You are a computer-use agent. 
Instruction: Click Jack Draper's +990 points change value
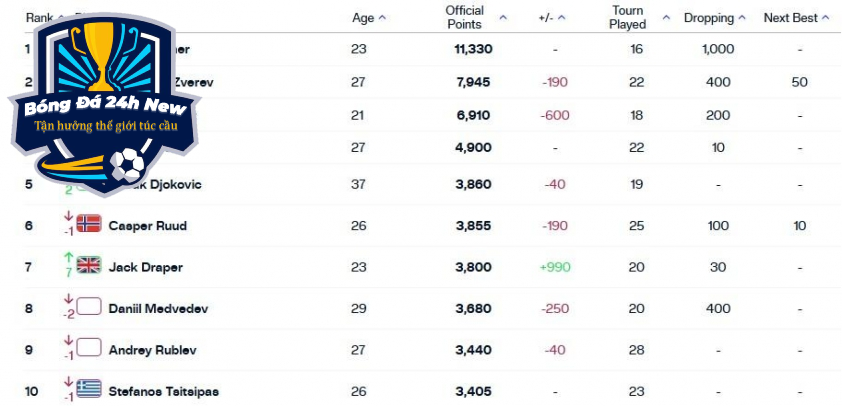[555, 267]
